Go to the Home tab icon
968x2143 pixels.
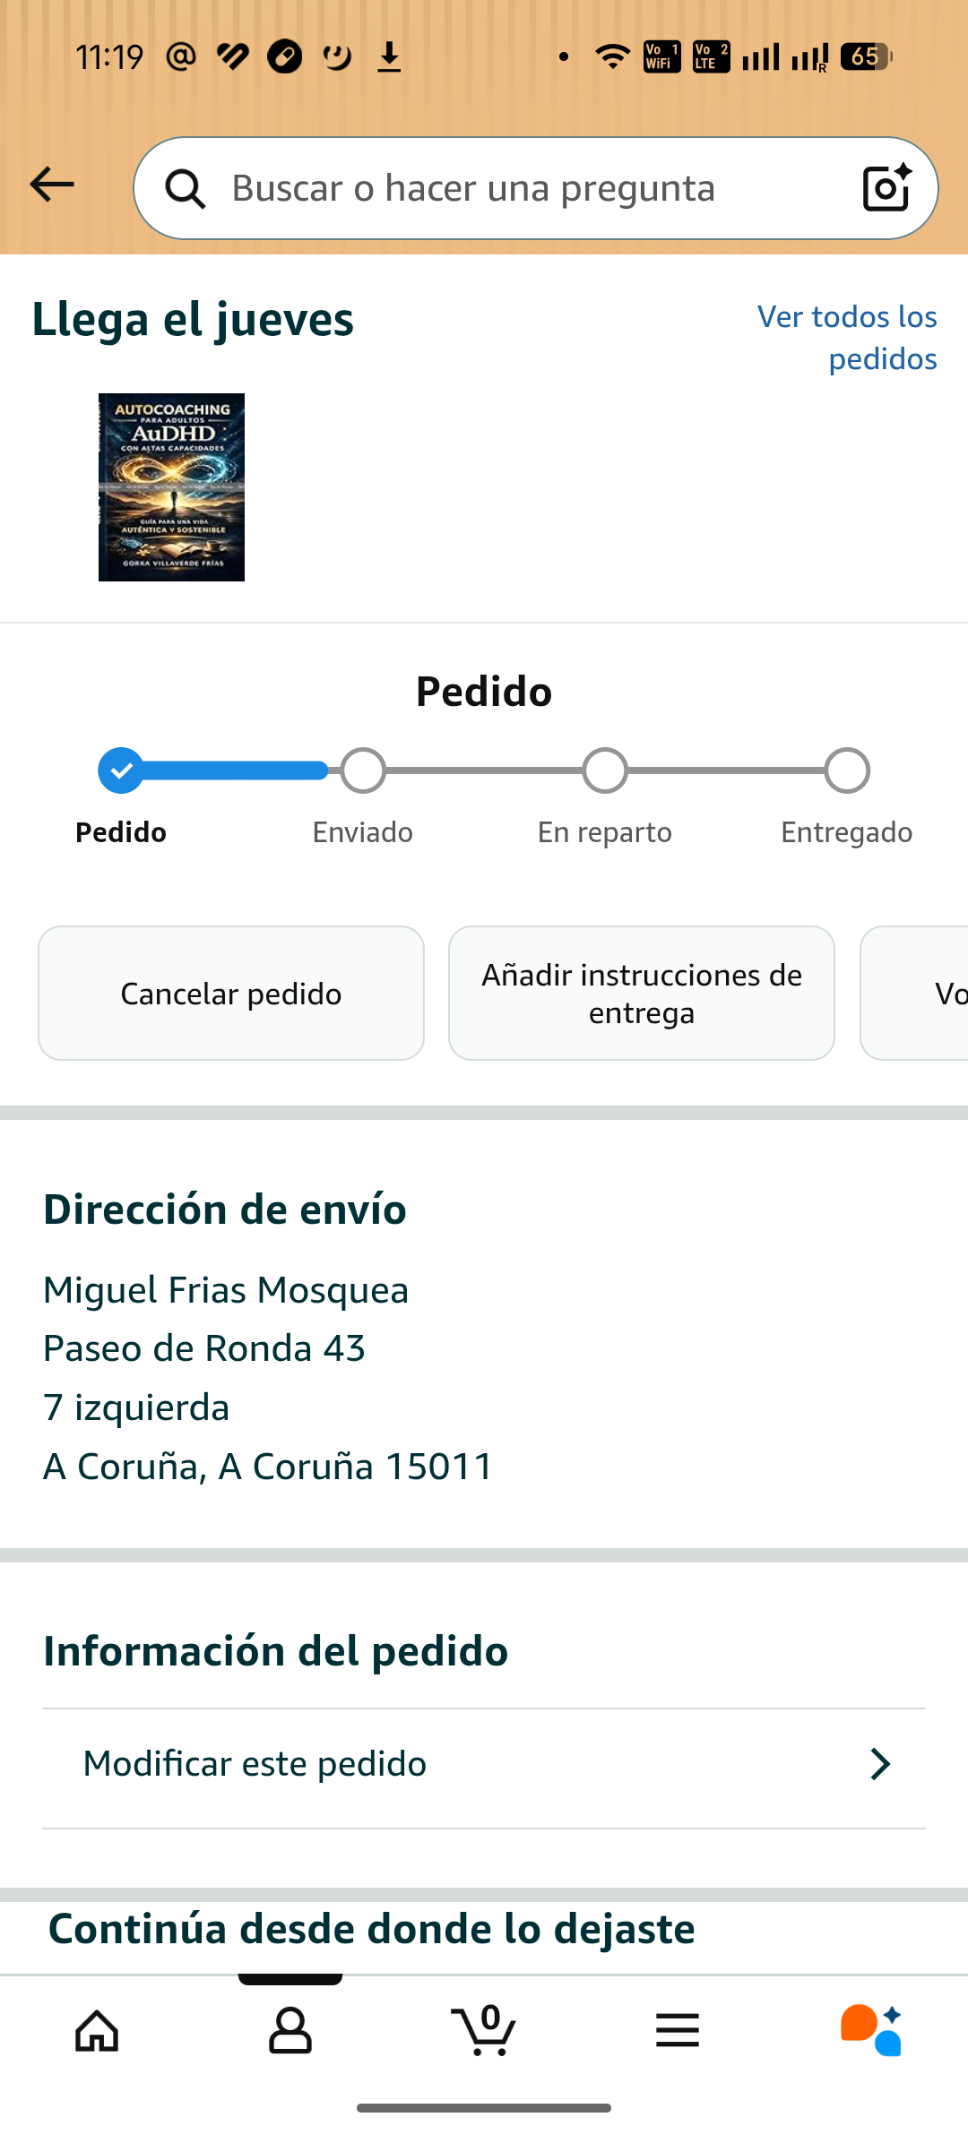[97, 2031]
